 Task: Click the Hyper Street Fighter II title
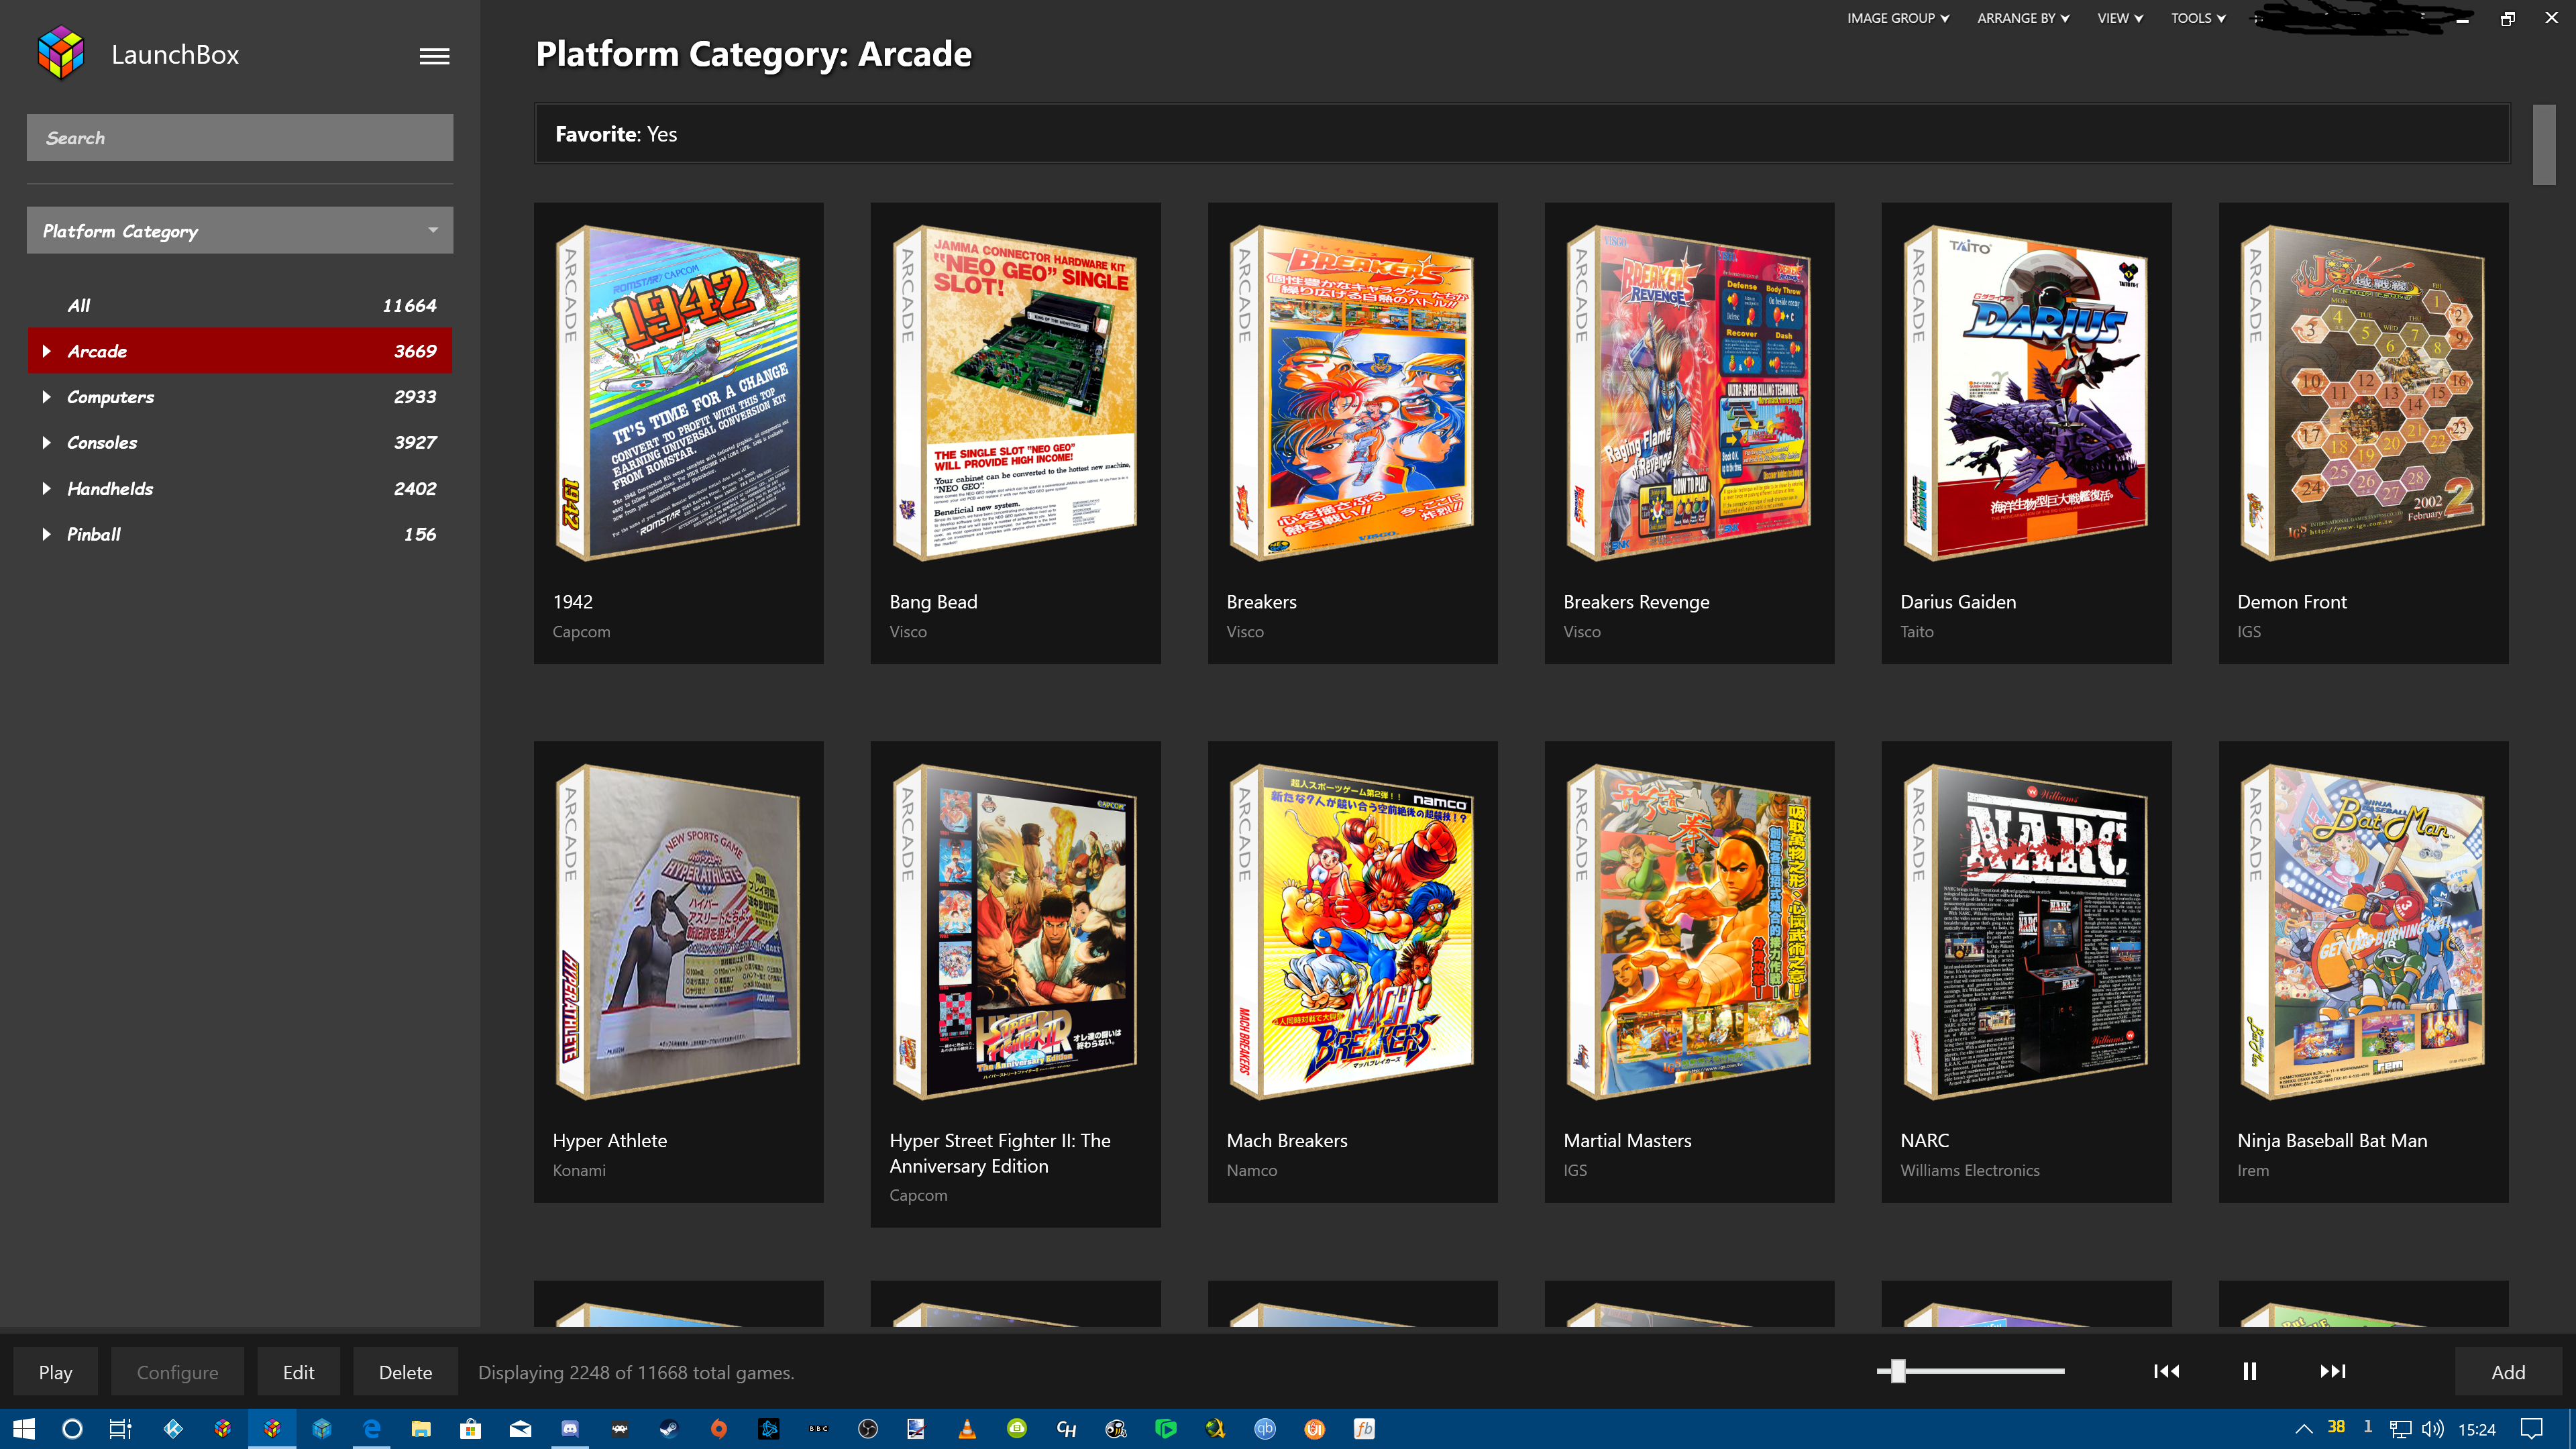[999, 1153]
